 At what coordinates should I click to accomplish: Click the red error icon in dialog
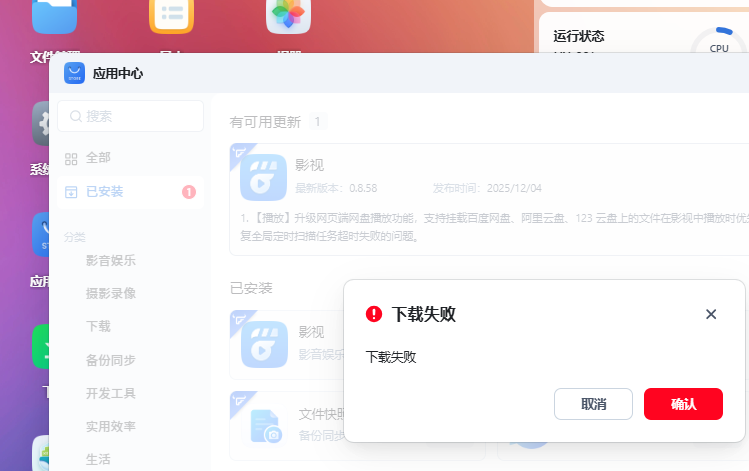pos(374,314)
